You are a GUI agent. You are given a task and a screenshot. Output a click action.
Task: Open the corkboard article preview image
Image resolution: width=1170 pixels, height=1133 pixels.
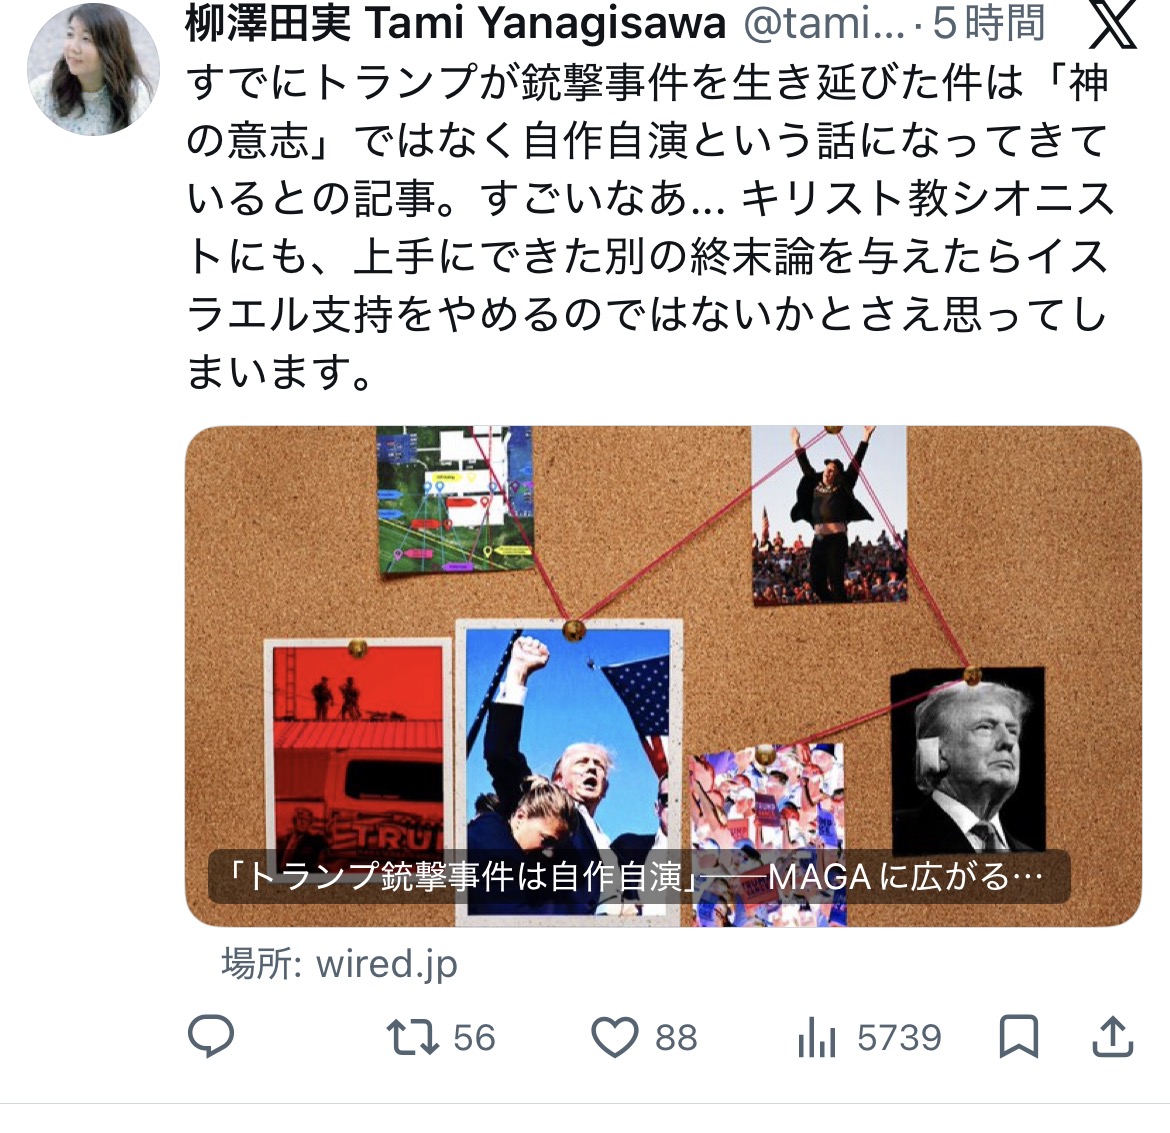(663, 676)
